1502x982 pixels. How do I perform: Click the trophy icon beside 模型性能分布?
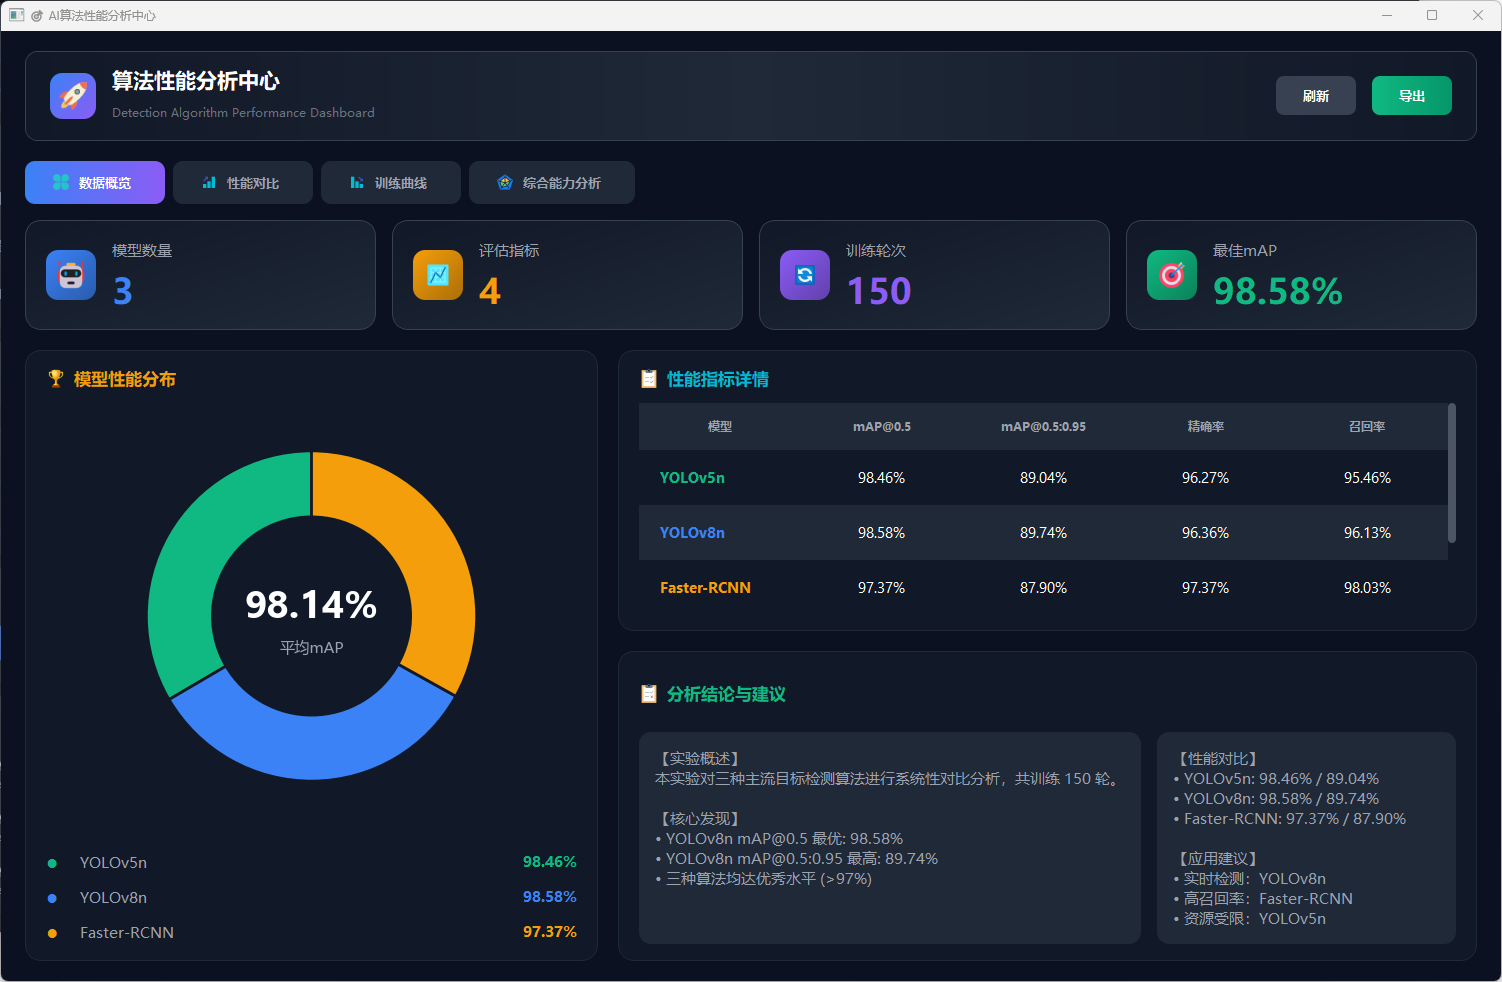tap(56, 379)
